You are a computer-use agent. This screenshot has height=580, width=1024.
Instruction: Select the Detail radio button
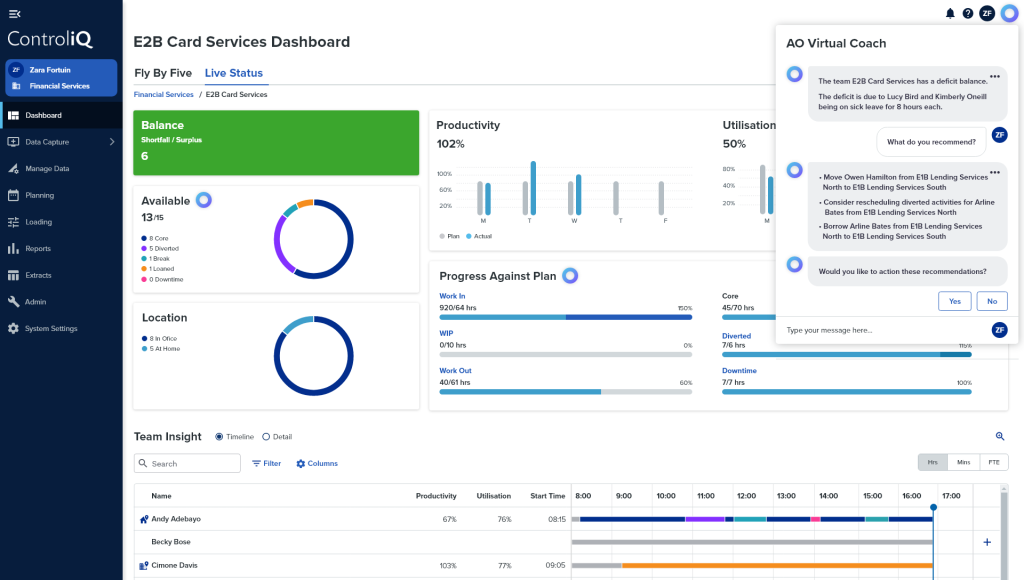(x=266, y=437)
